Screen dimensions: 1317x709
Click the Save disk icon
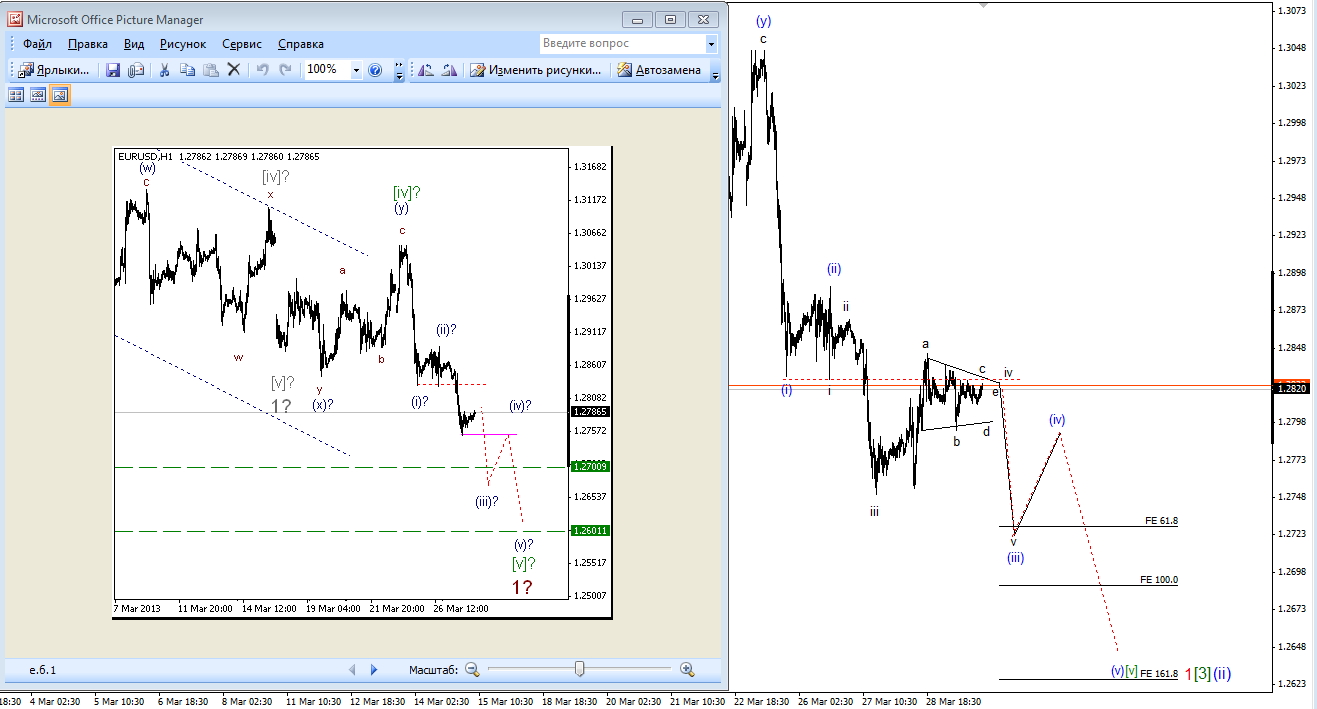coord(113,70)
